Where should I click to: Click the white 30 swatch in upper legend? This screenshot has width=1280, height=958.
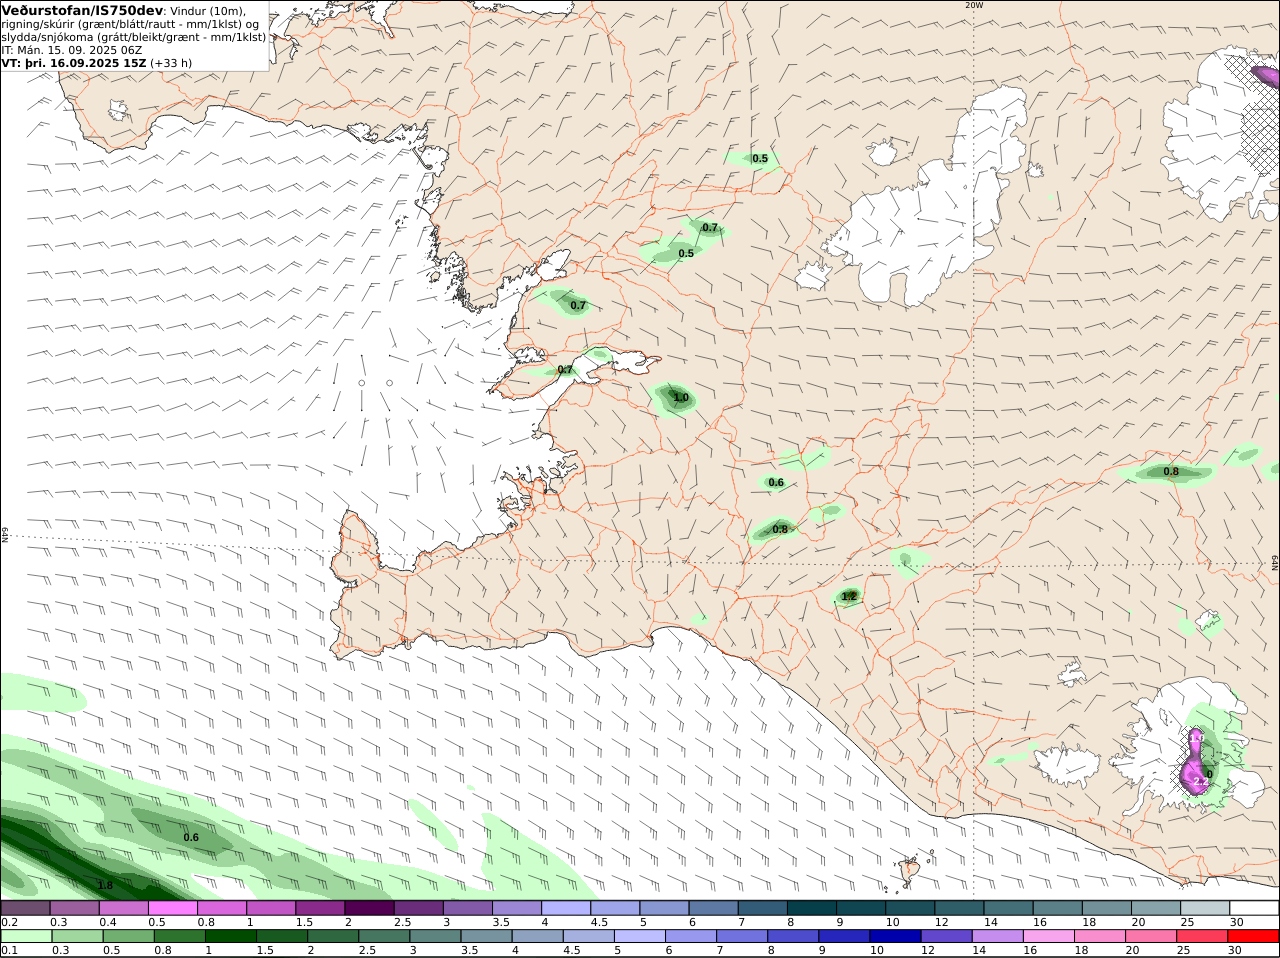point(1254,908)
